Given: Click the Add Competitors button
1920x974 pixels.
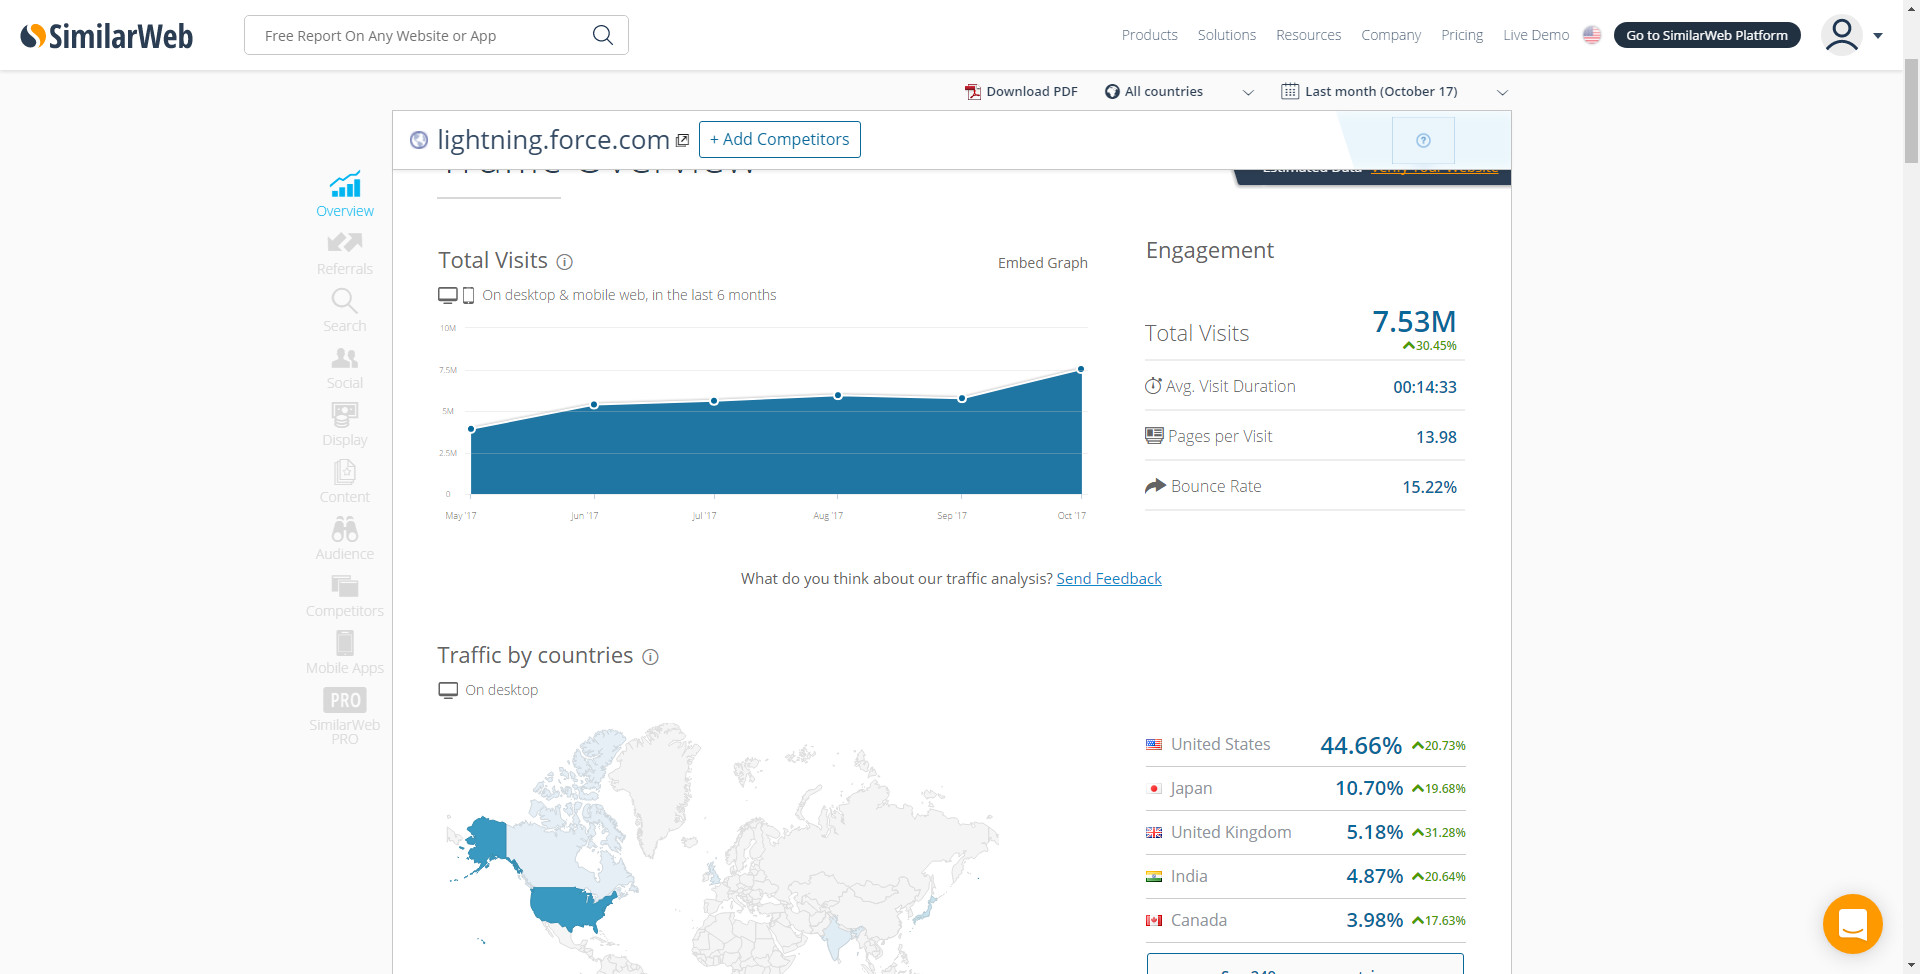Looking at the screenshot, I should [780, 140].
